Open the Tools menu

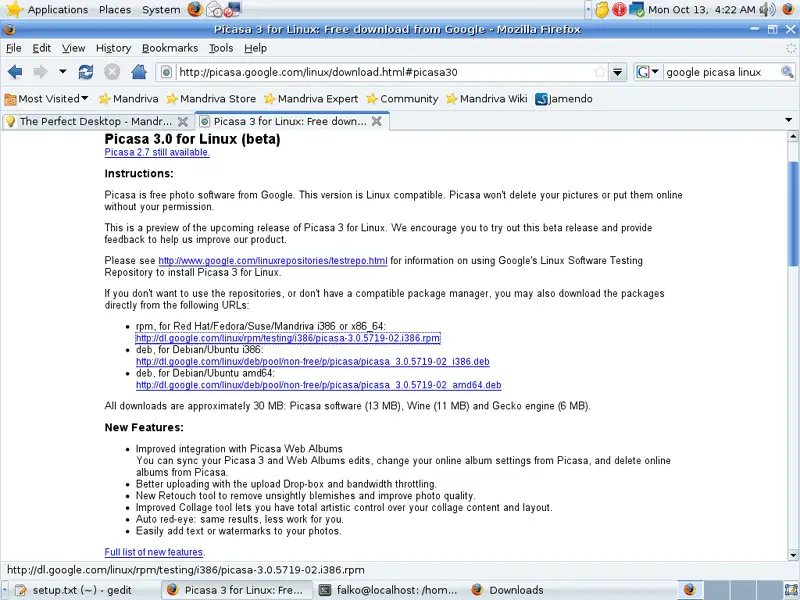[x=221, y=47]
